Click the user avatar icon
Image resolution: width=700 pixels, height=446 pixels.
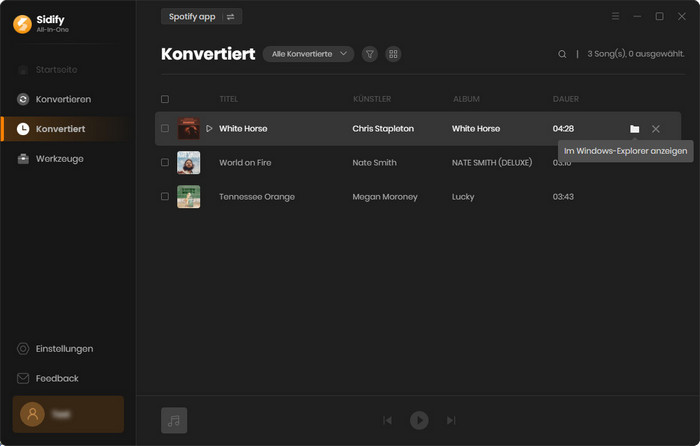pos(32,414)
